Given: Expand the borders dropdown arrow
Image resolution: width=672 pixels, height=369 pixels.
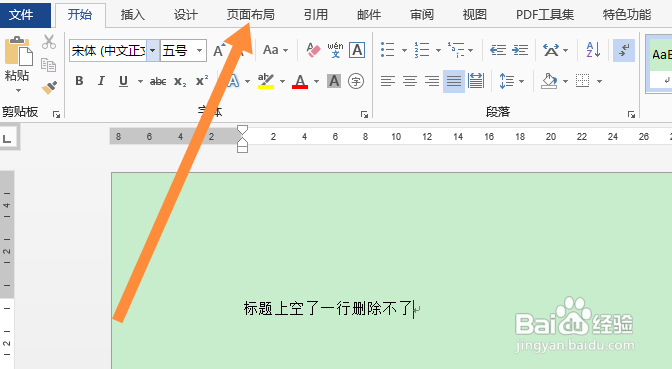Looking at the screenshot, I should (599, 81).
